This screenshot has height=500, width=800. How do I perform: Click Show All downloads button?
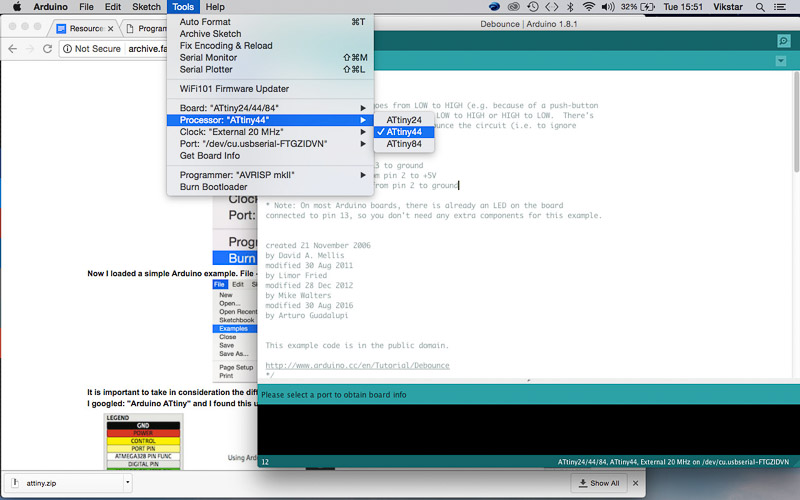(x=599, y=483)
